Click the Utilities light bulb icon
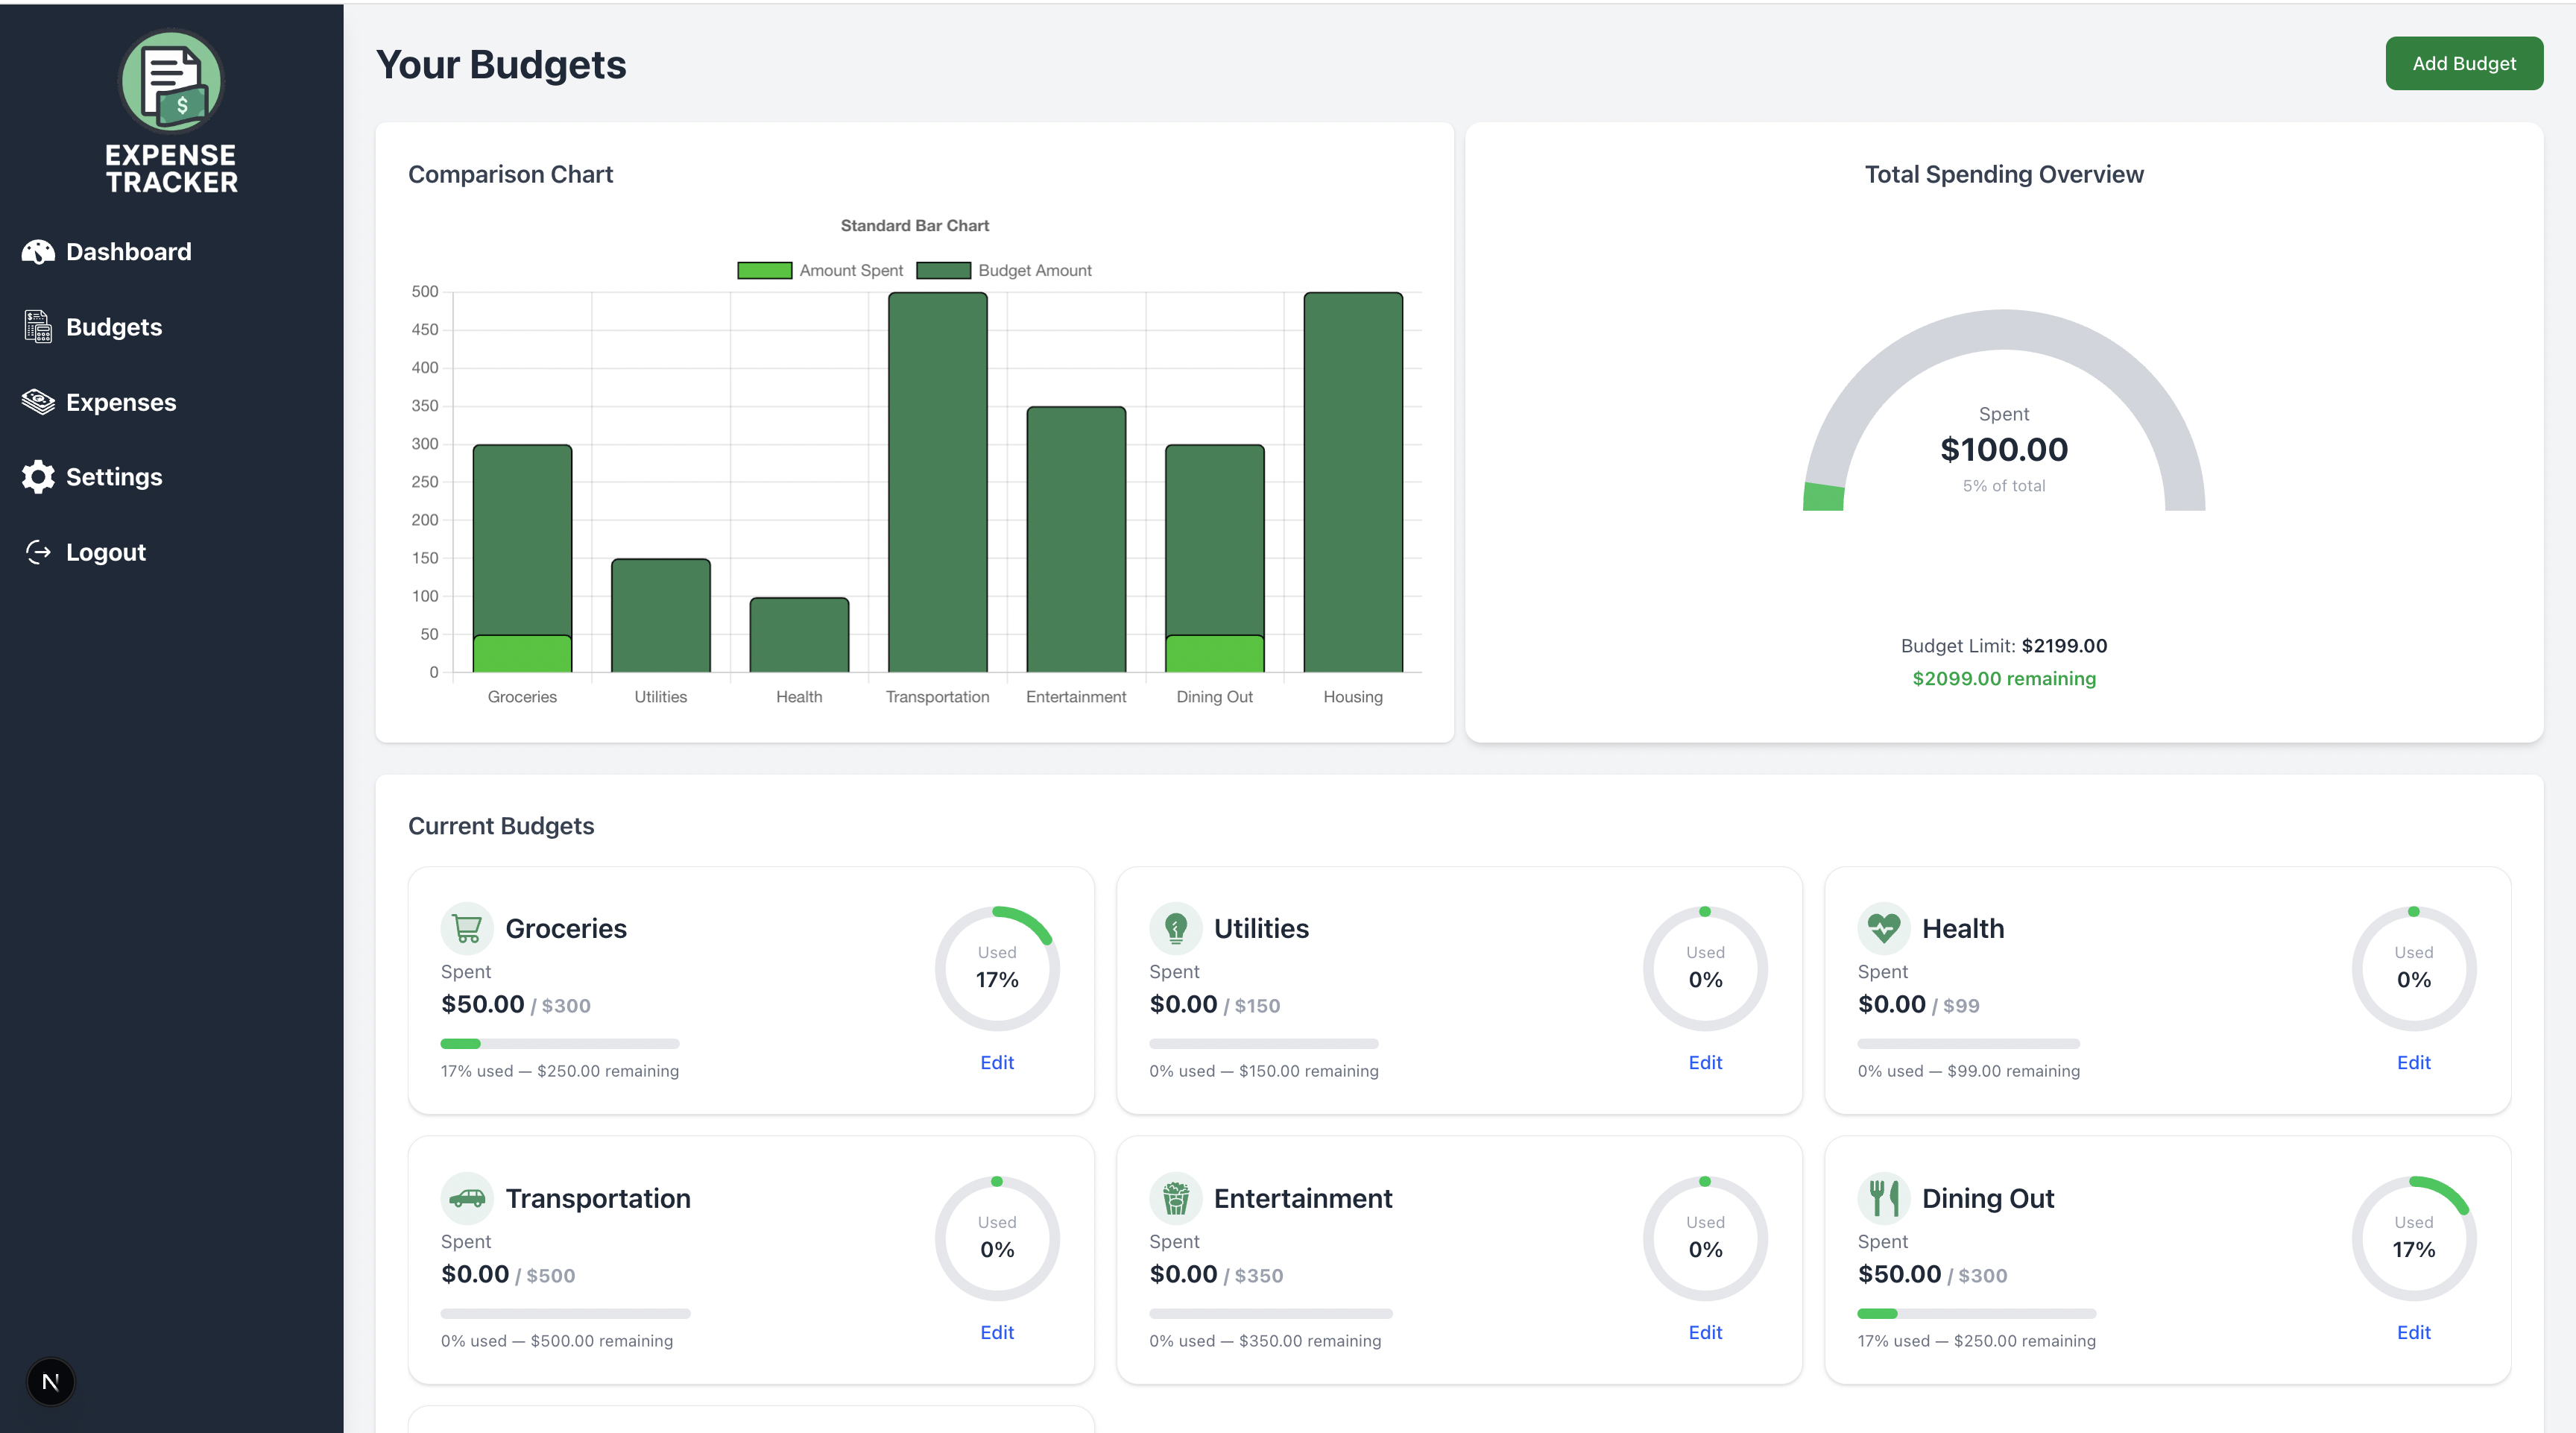 click(x=1175, y=928)
